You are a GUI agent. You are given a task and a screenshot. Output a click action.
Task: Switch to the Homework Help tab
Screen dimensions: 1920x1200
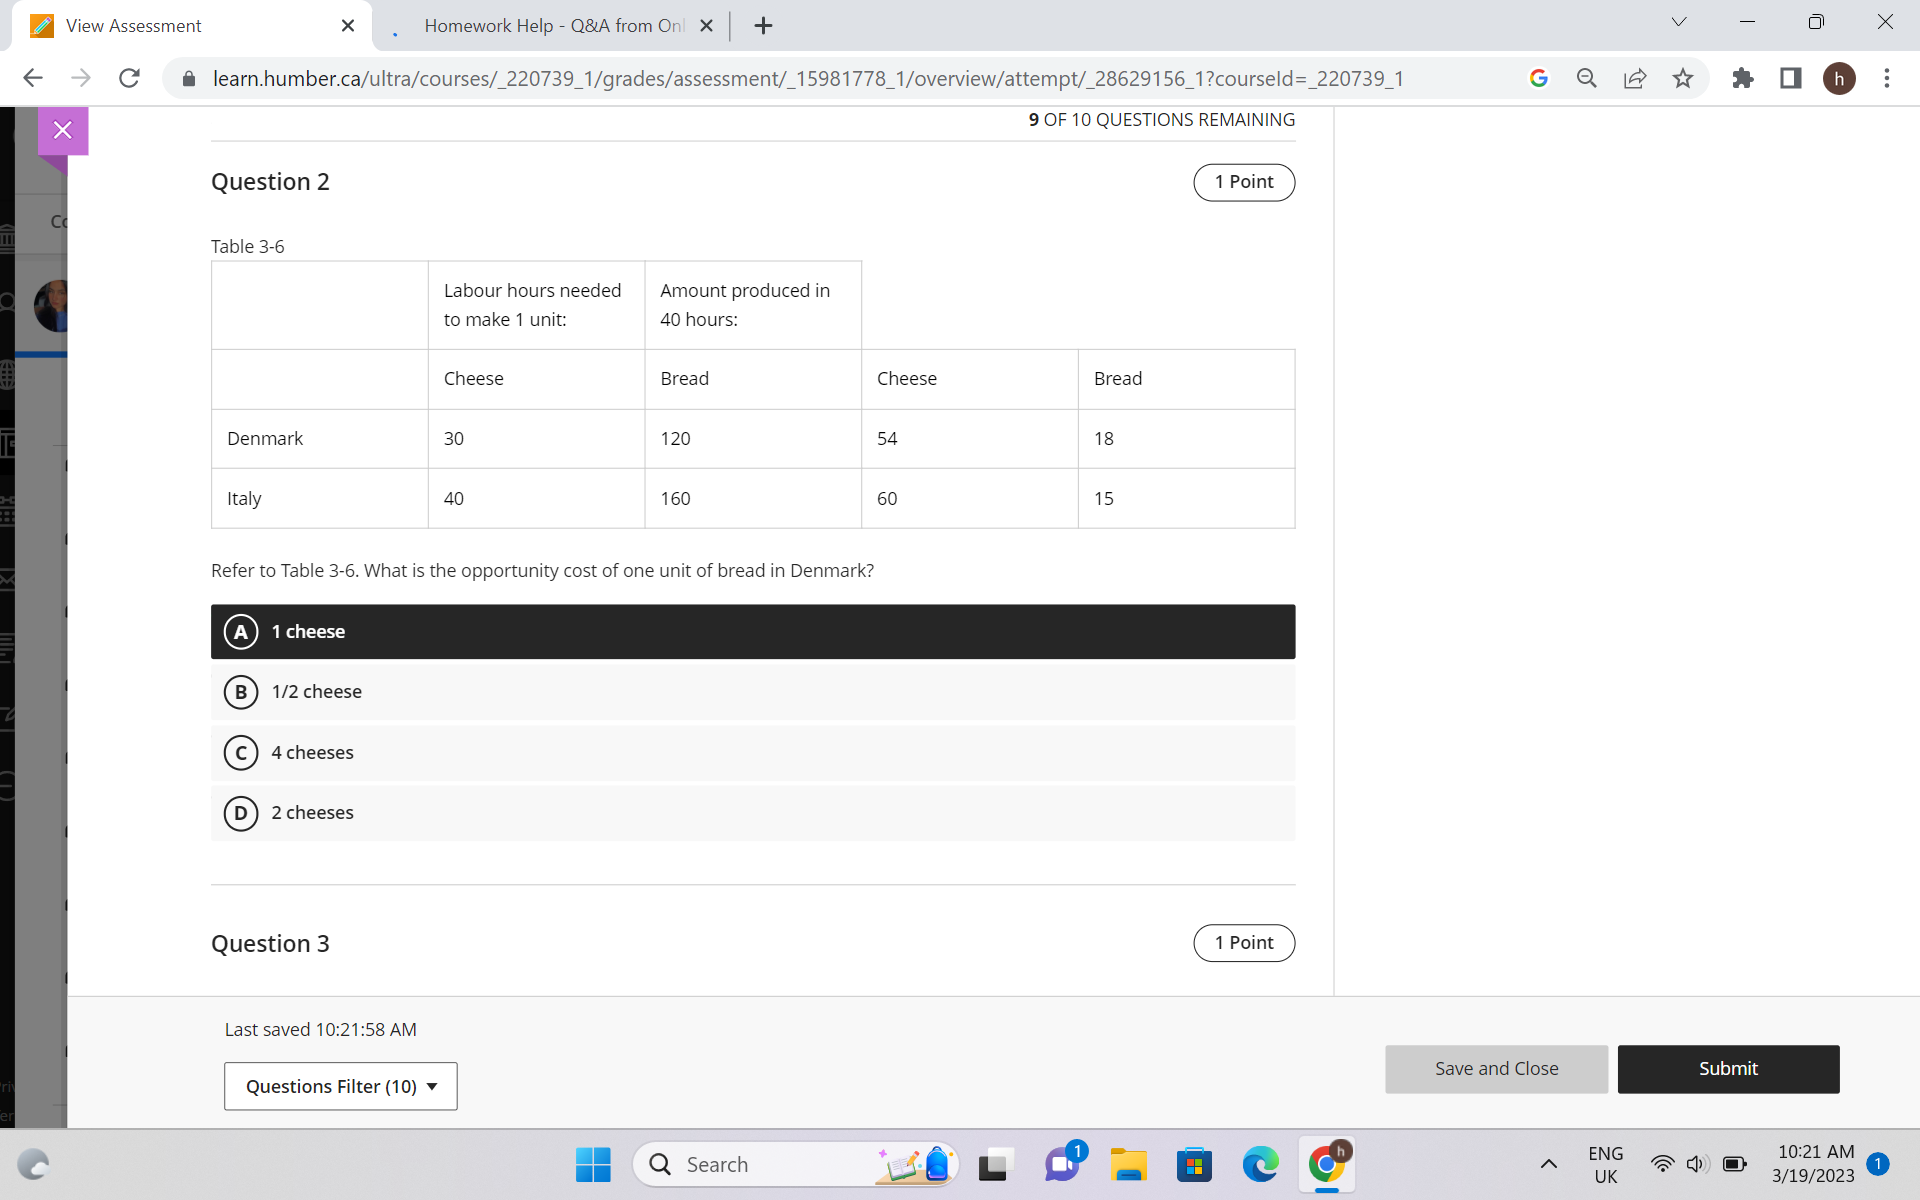click(550, 25)
